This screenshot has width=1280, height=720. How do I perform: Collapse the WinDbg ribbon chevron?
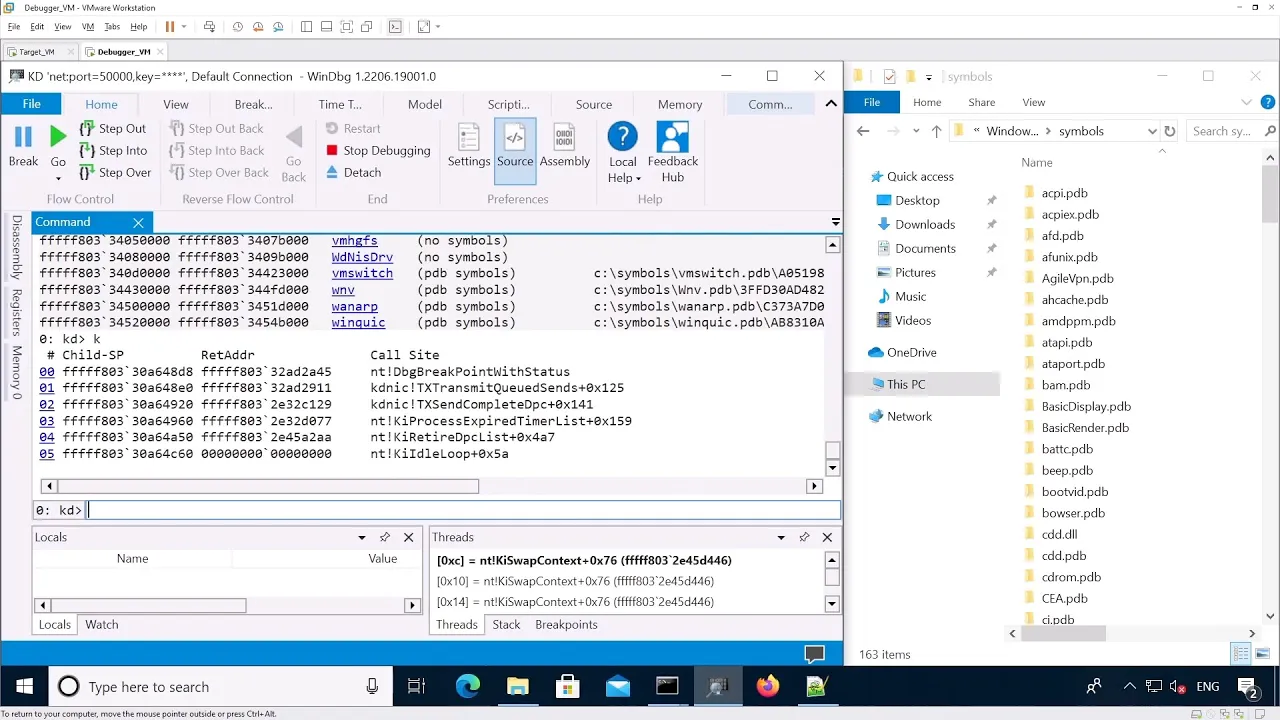(x=831, y=104)
